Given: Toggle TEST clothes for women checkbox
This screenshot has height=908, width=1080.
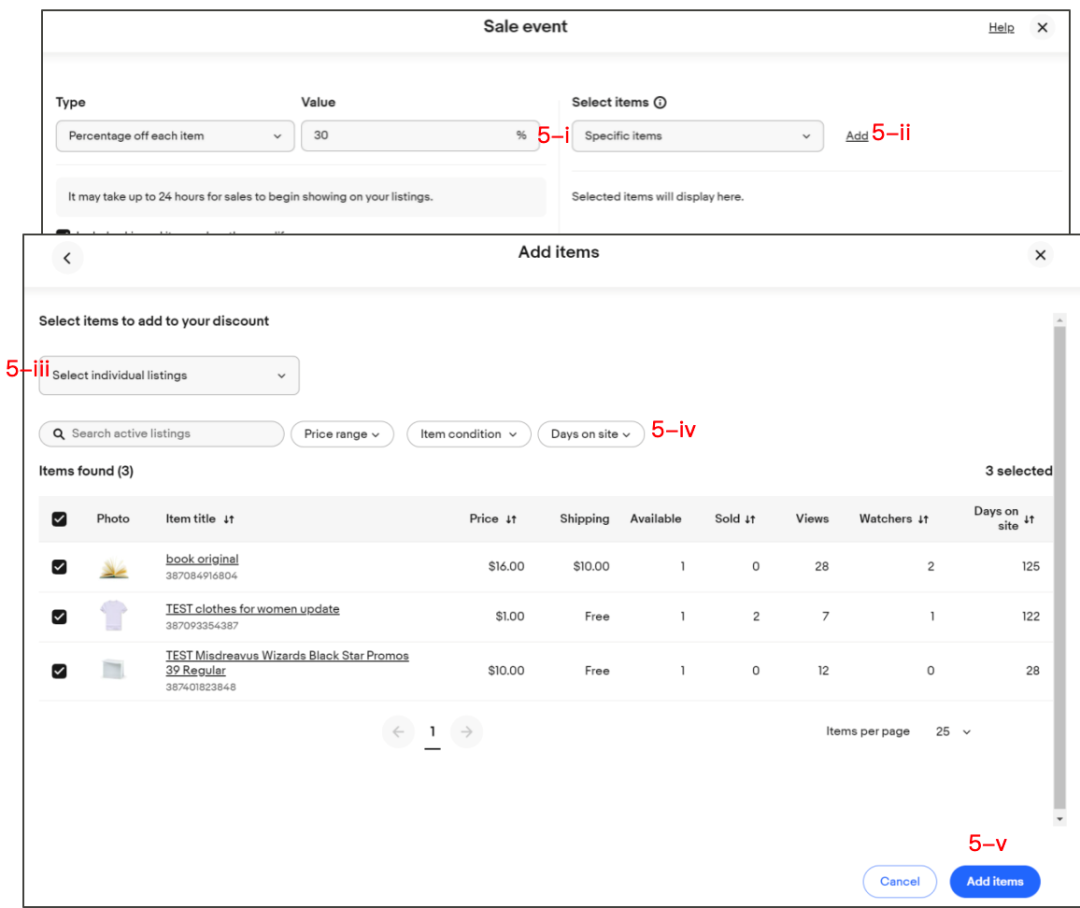Looking at the screenshot, I should (59, 617).
